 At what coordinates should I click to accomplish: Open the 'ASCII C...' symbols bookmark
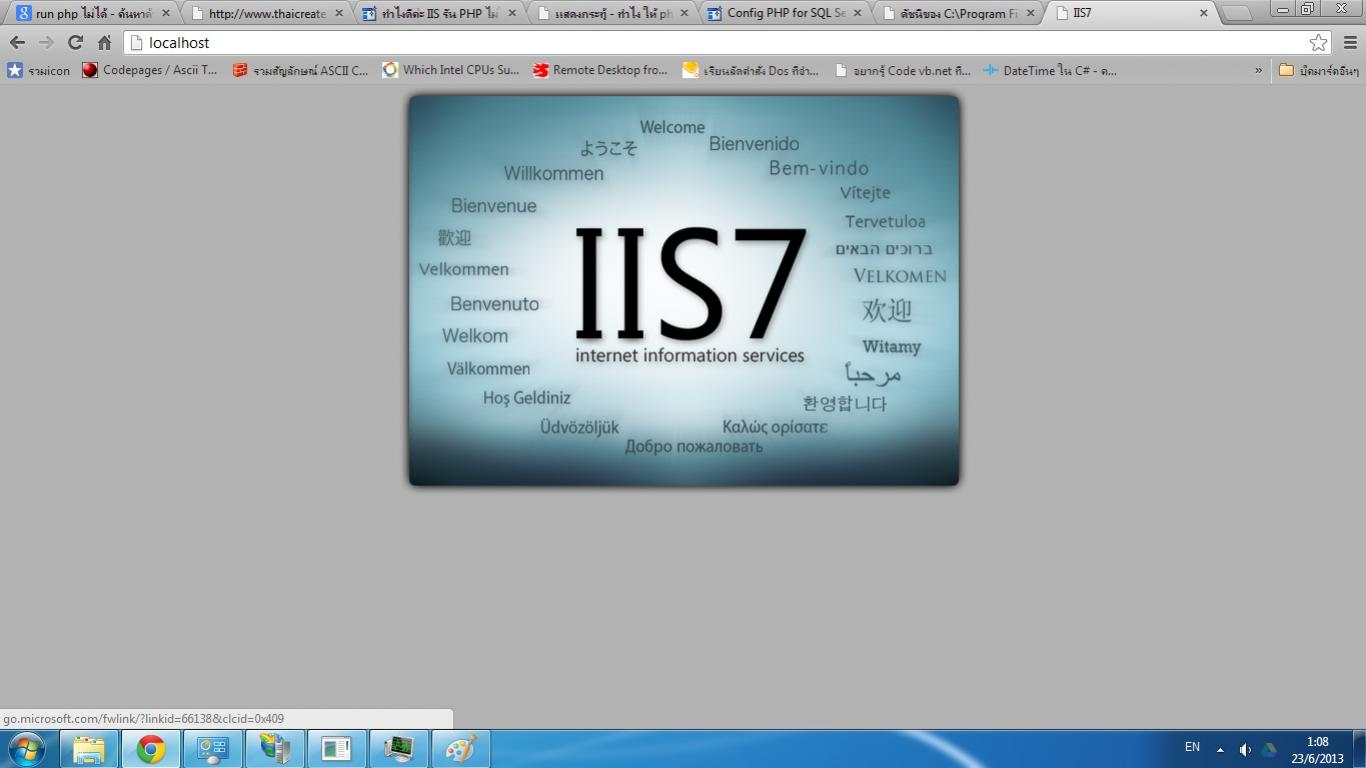(x=300, y=70)
